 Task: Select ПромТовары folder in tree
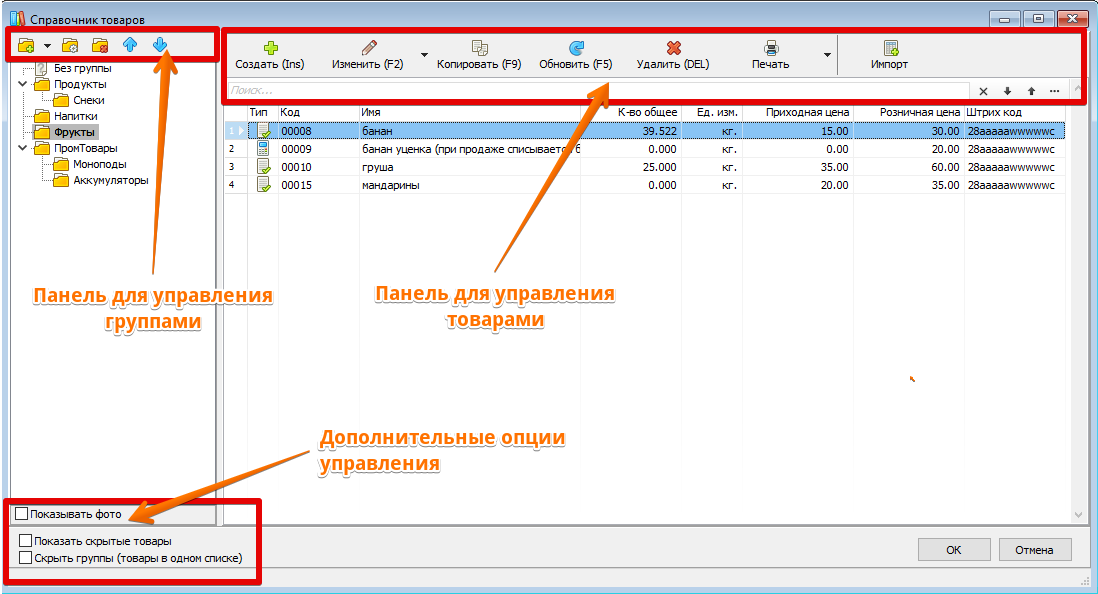(85, 148)
